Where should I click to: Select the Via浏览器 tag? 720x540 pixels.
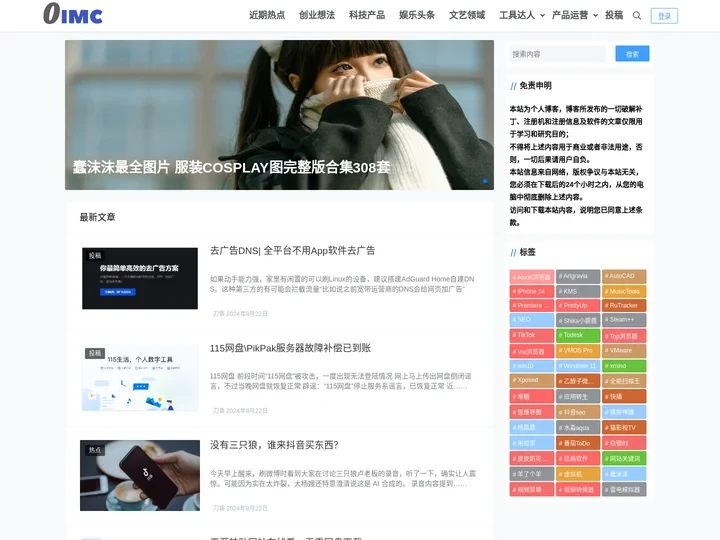click(x=532, y=351)
